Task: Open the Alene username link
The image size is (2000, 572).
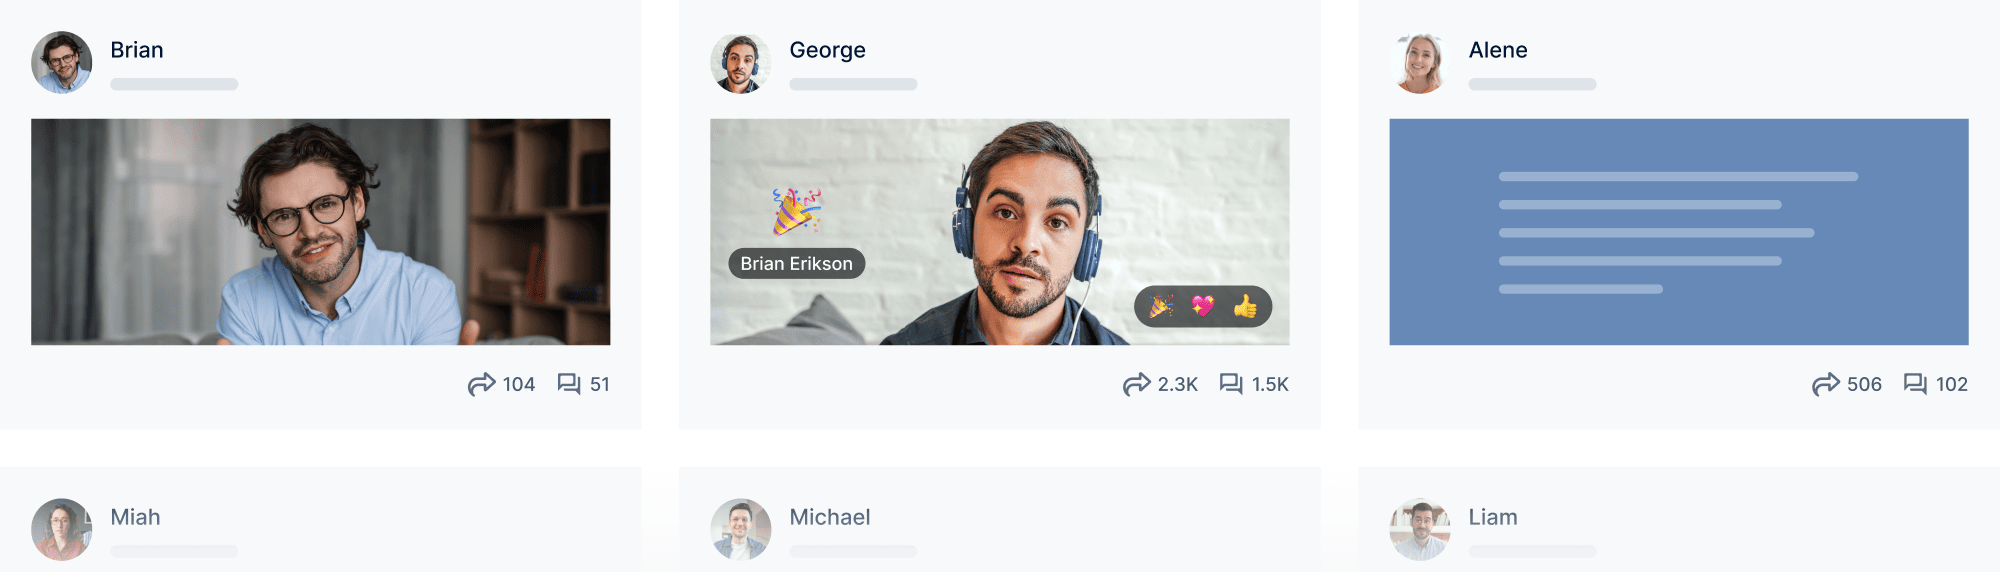Action: (x=1498, y=50)
